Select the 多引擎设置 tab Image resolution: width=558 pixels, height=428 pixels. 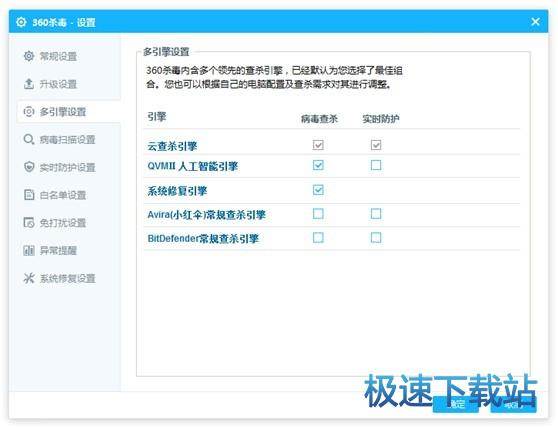tap(69, 112)
